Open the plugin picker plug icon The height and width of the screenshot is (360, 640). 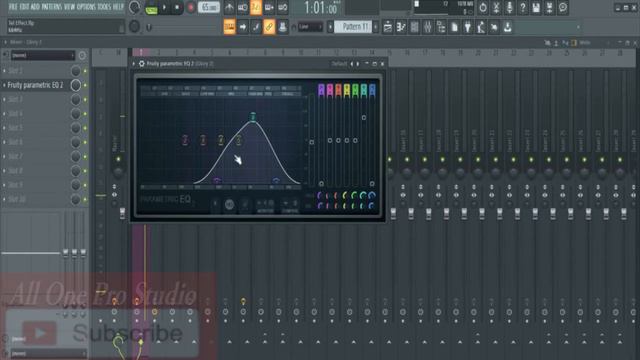[468, 27]
